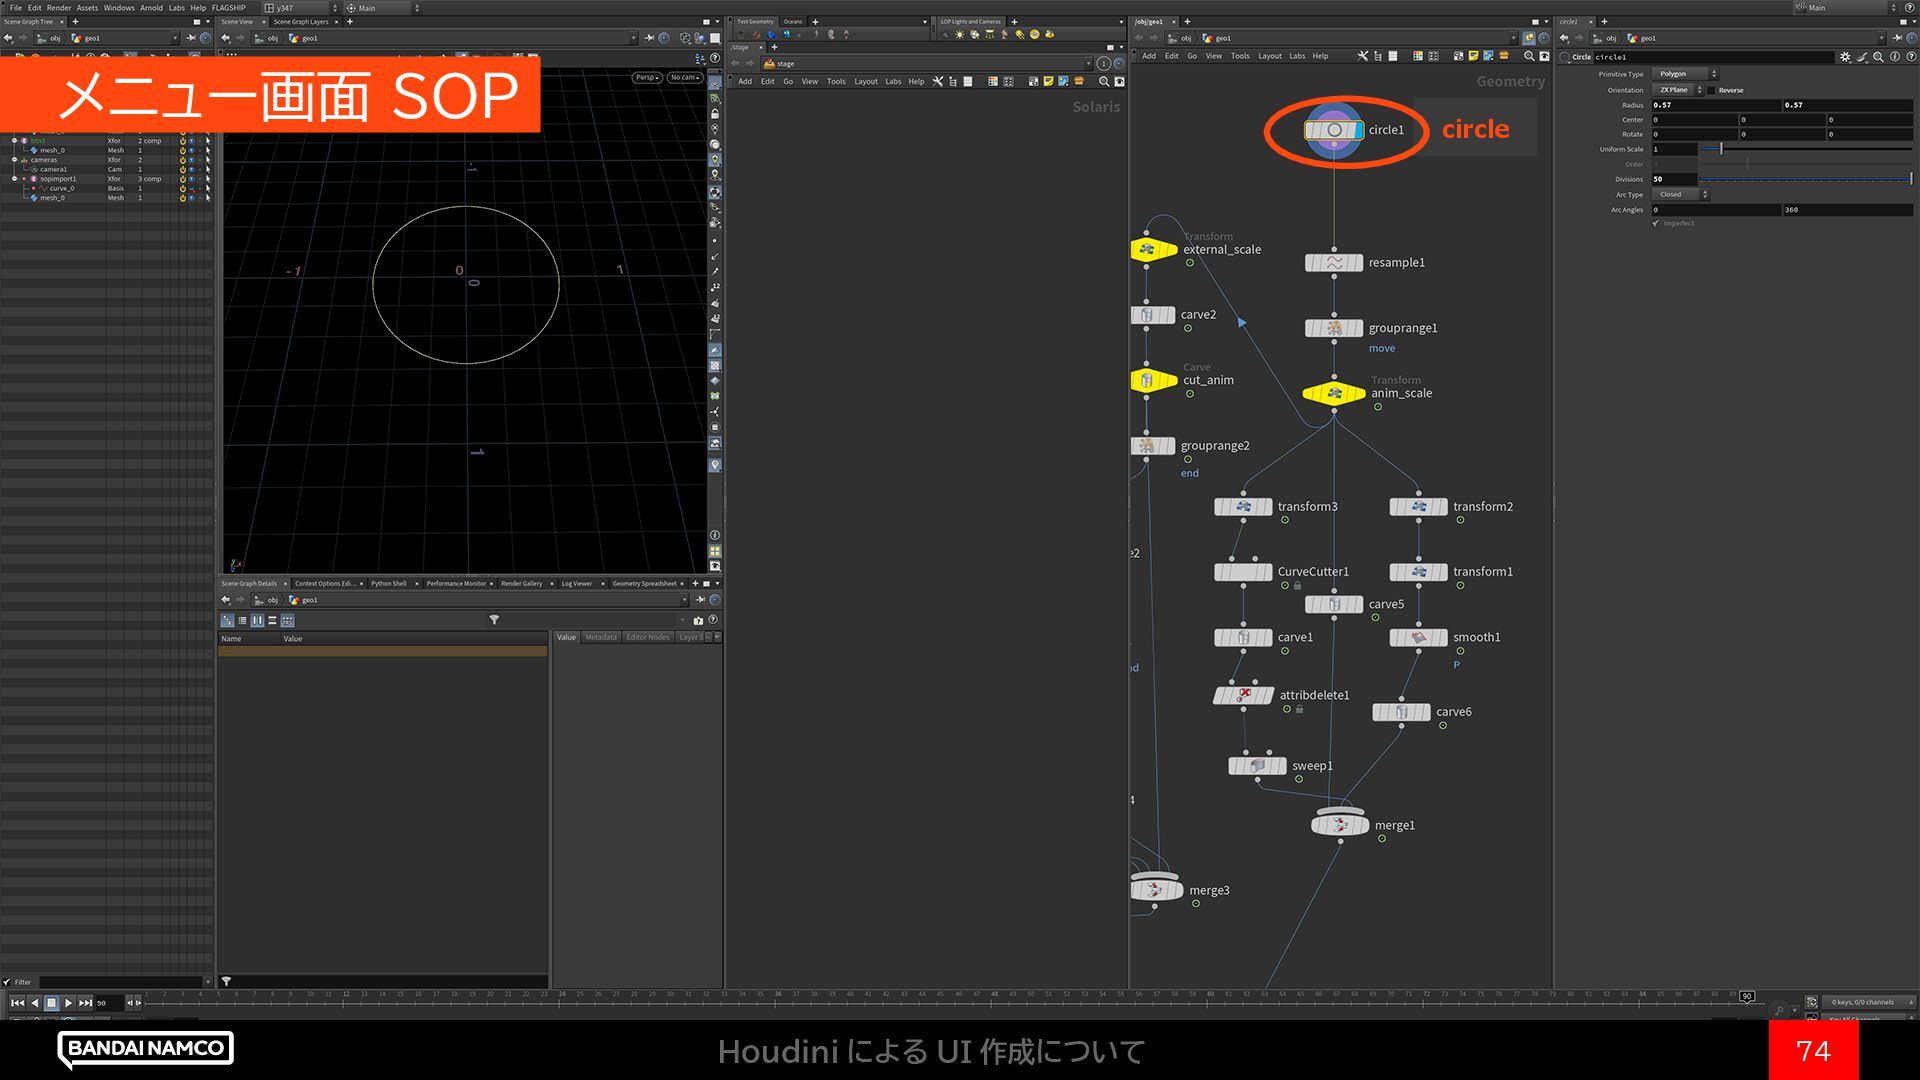Open the Arc Type Closed dropdown
Image resolution: width=1920 pixels, height=1080 pixels.
(x=1680, y=194)
